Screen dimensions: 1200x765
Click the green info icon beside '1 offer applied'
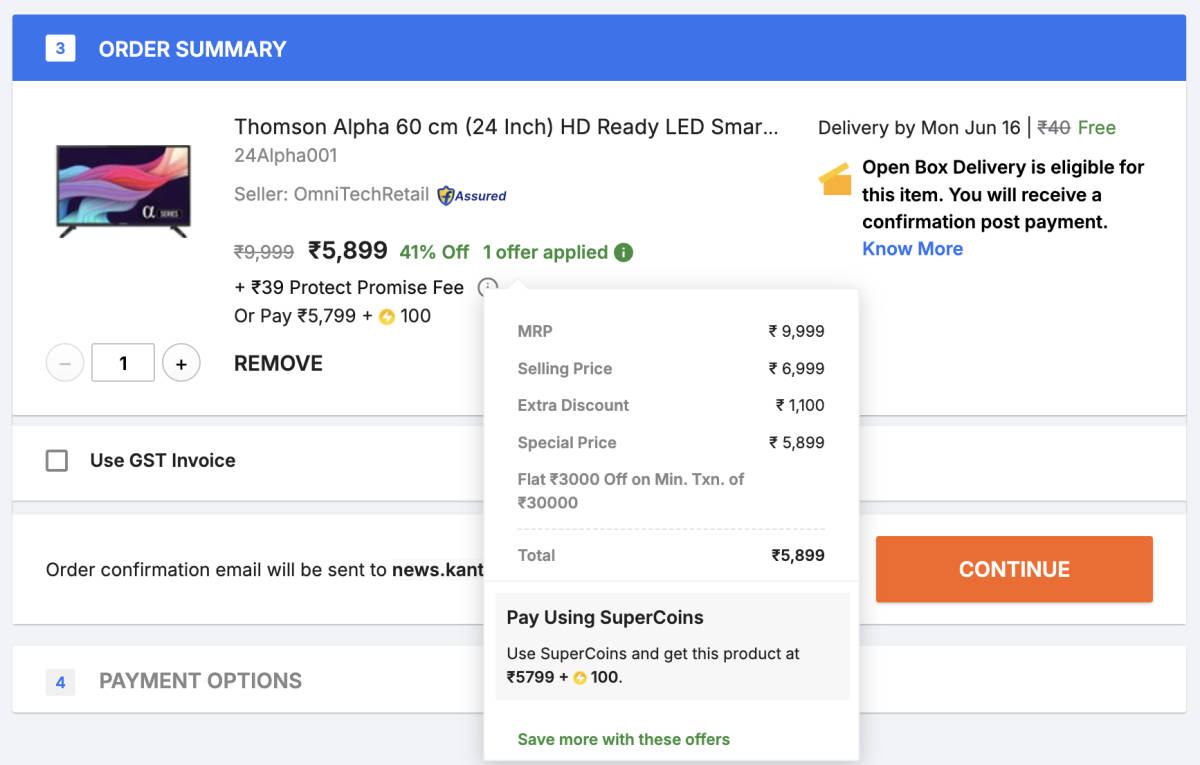623,252
